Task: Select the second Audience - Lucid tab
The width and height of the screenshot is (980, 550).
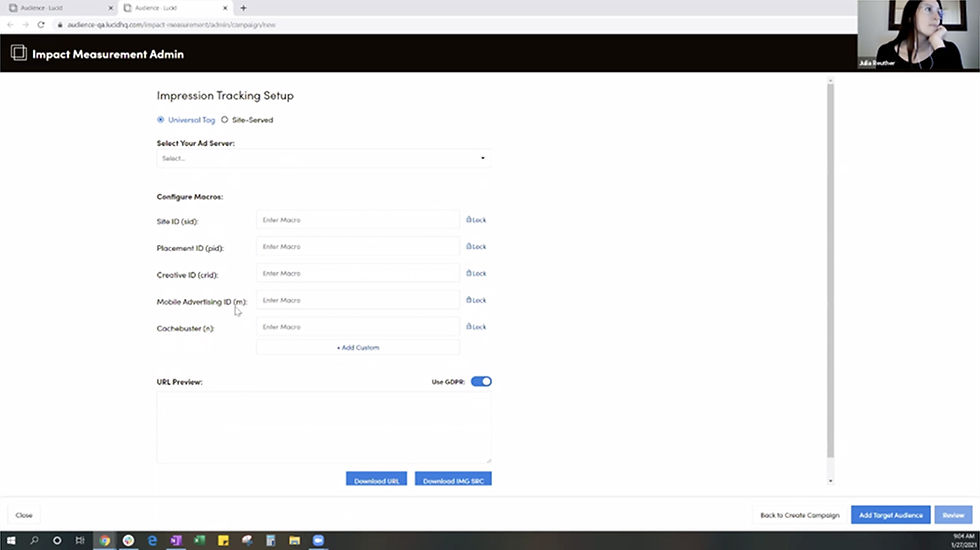Action: pos(174,8)
